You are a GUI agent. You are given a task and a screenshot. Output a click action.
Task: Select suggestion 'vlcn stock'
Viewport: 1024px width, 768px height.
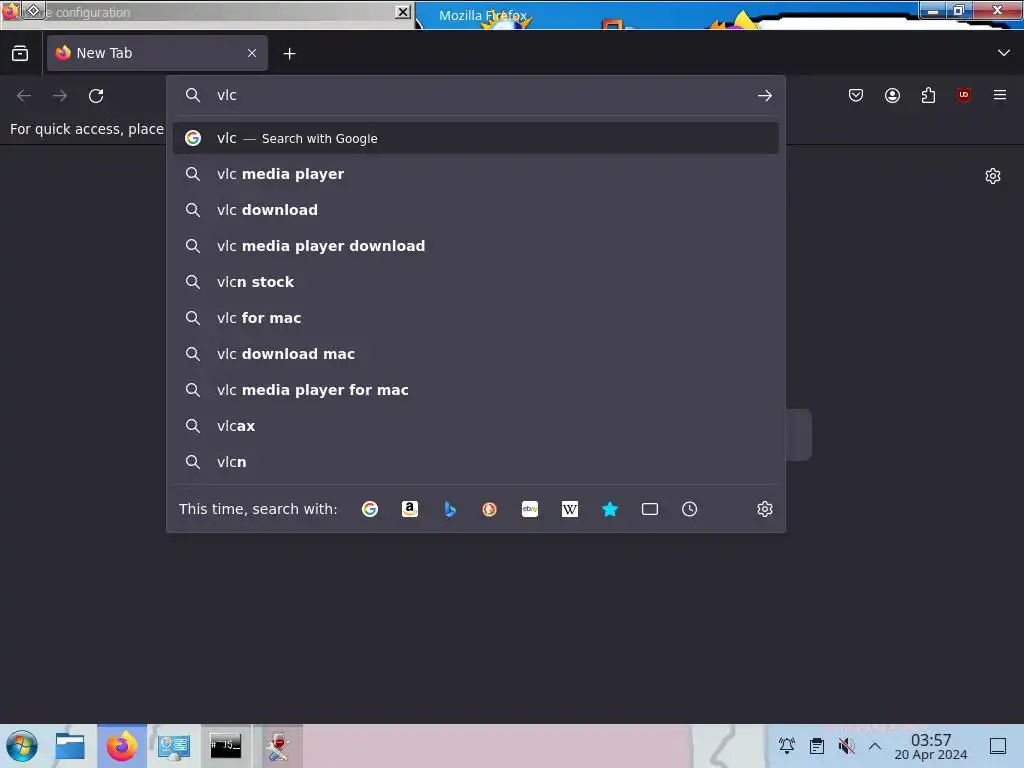pos(475,281)
